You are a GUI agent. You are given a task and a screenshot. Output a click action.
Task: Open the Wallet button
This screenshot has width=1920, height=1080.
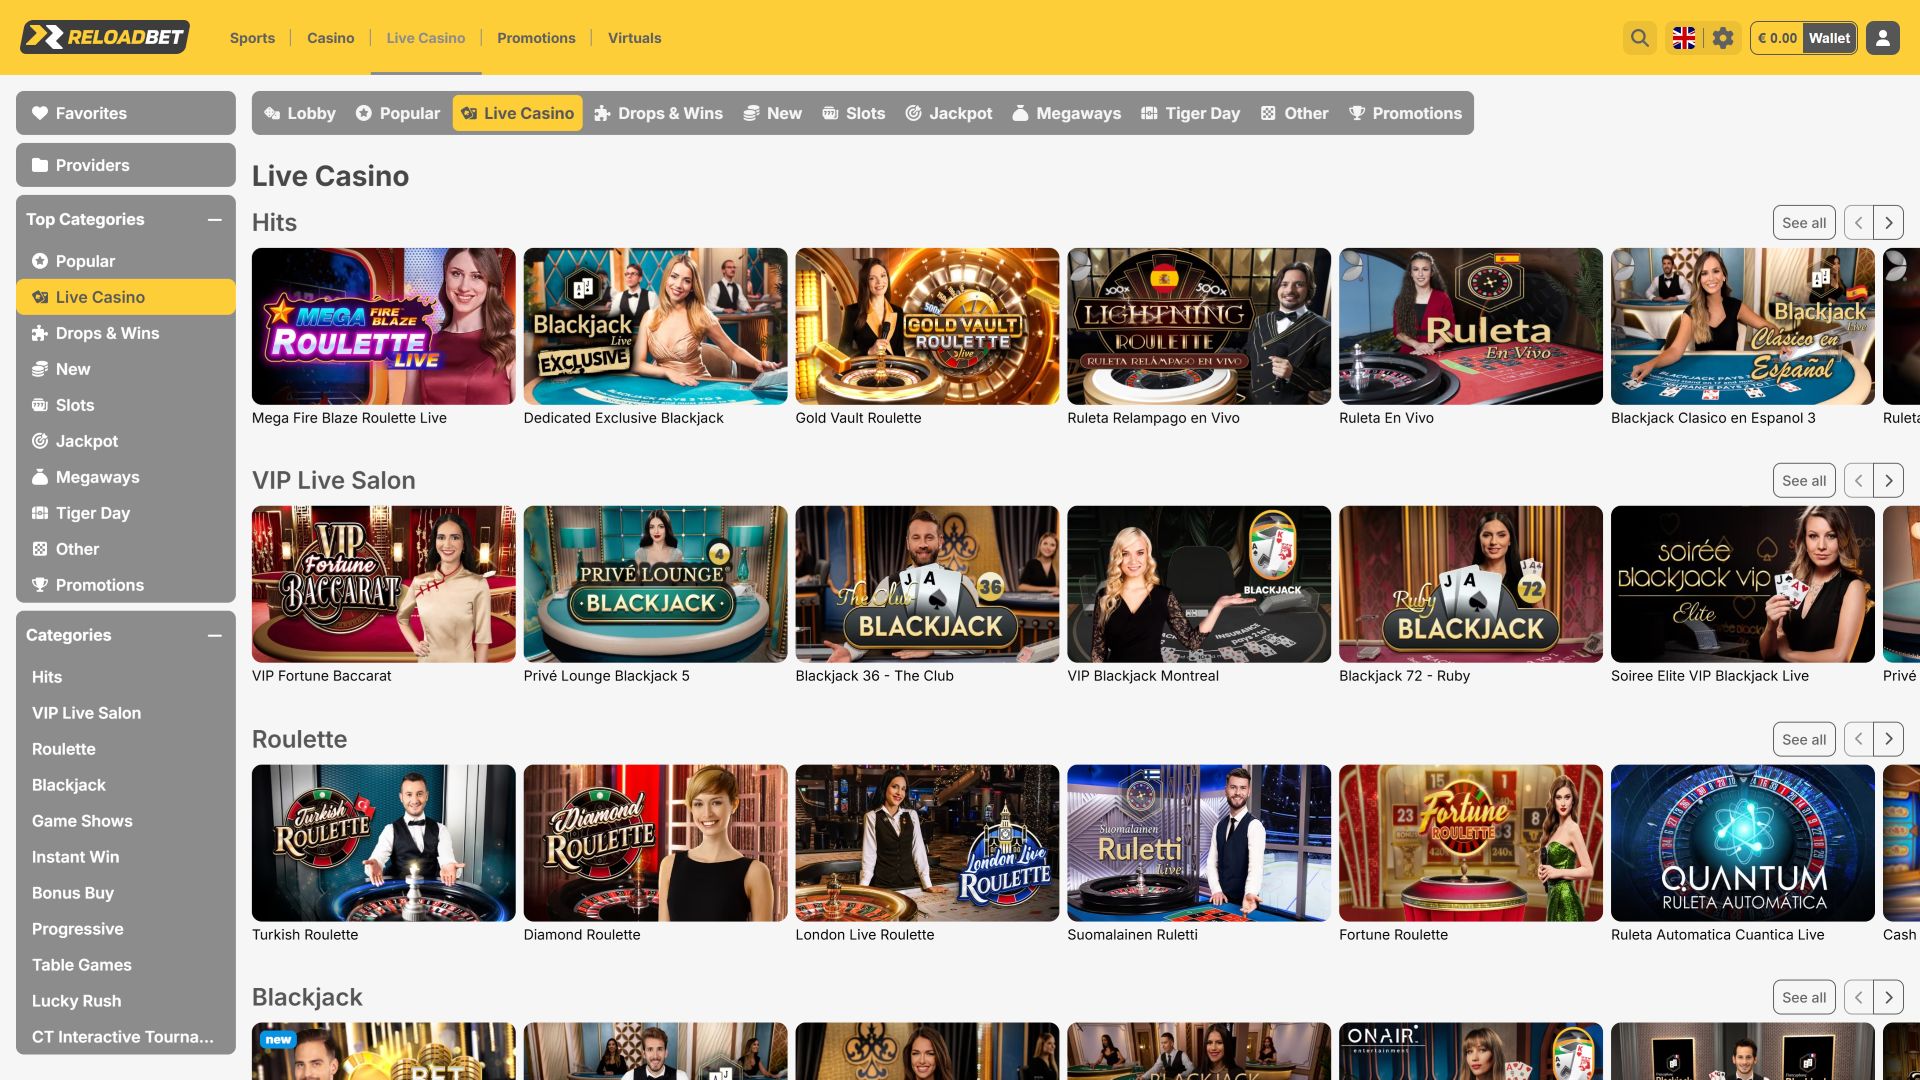(1829, 38)
